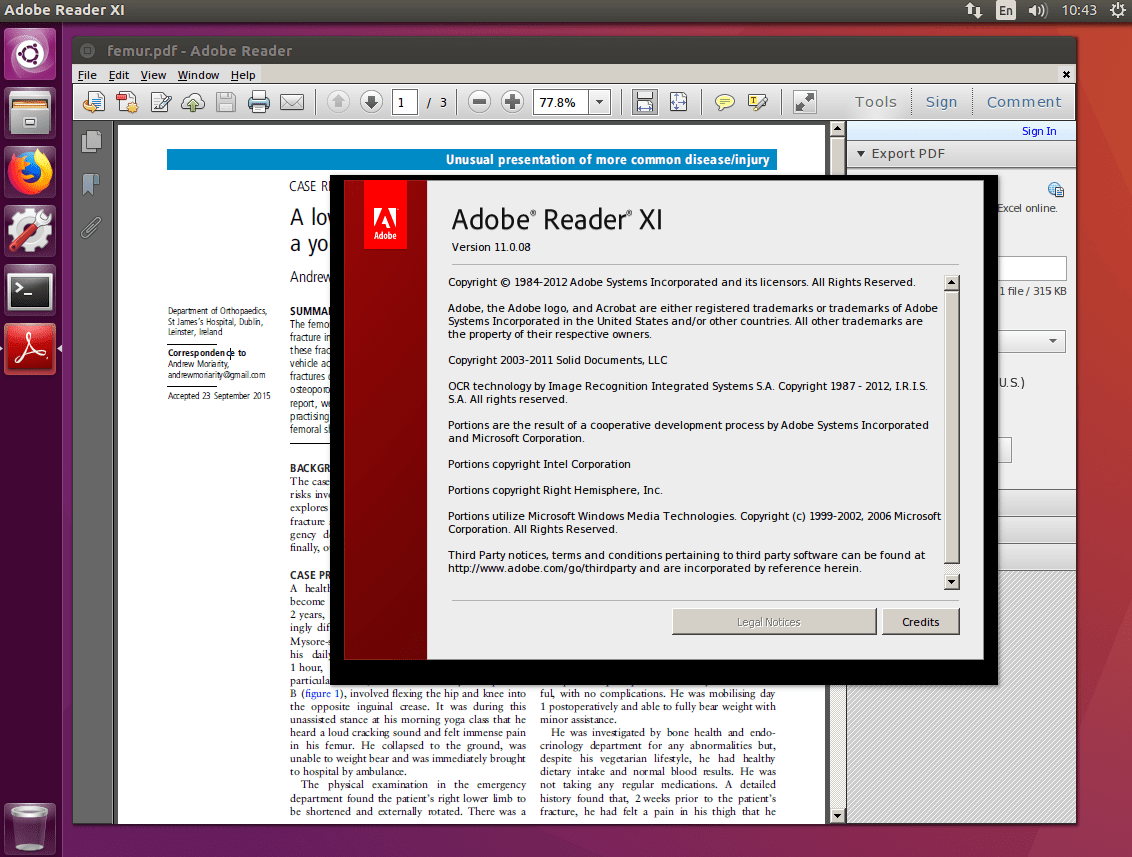Viewport: 1132px width, 857px height.
Task: Click the 10:43 clock
Action: (x=1079, y=10)
